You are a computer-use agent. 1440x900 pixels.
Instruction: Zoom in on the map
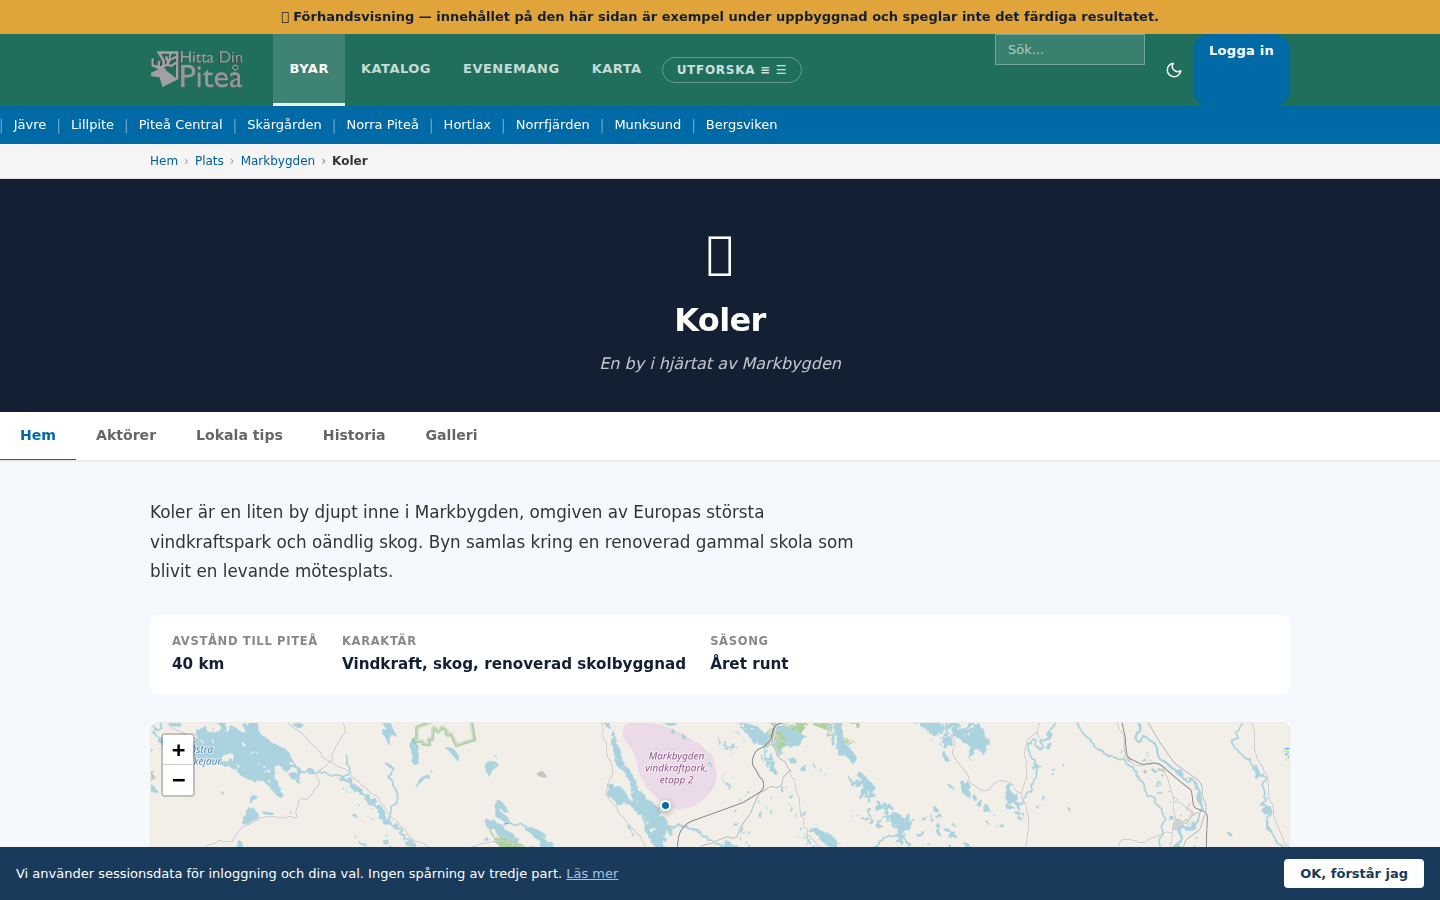tap(178, 750)
